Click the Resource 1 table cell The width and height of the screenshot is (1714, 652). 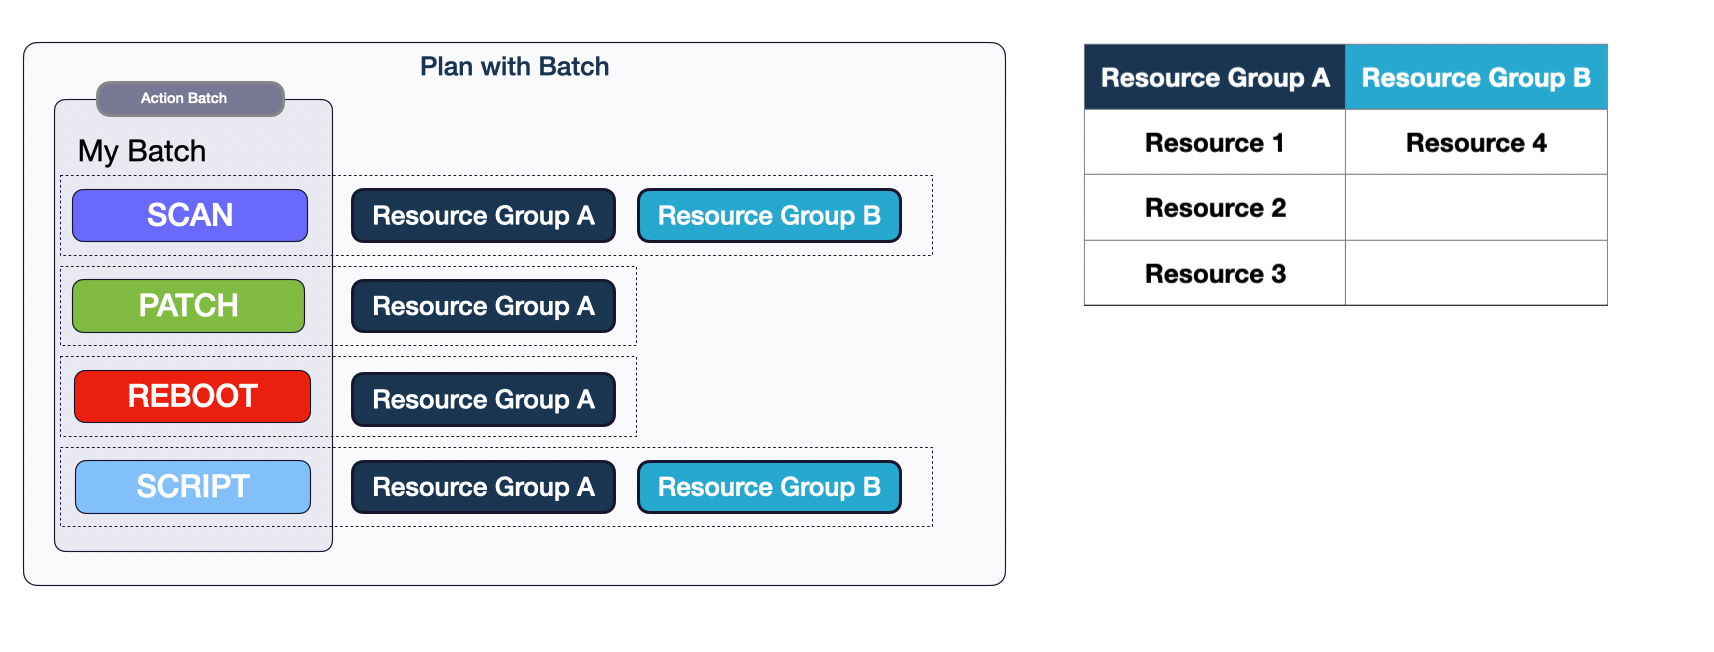tap(1215, 143)
